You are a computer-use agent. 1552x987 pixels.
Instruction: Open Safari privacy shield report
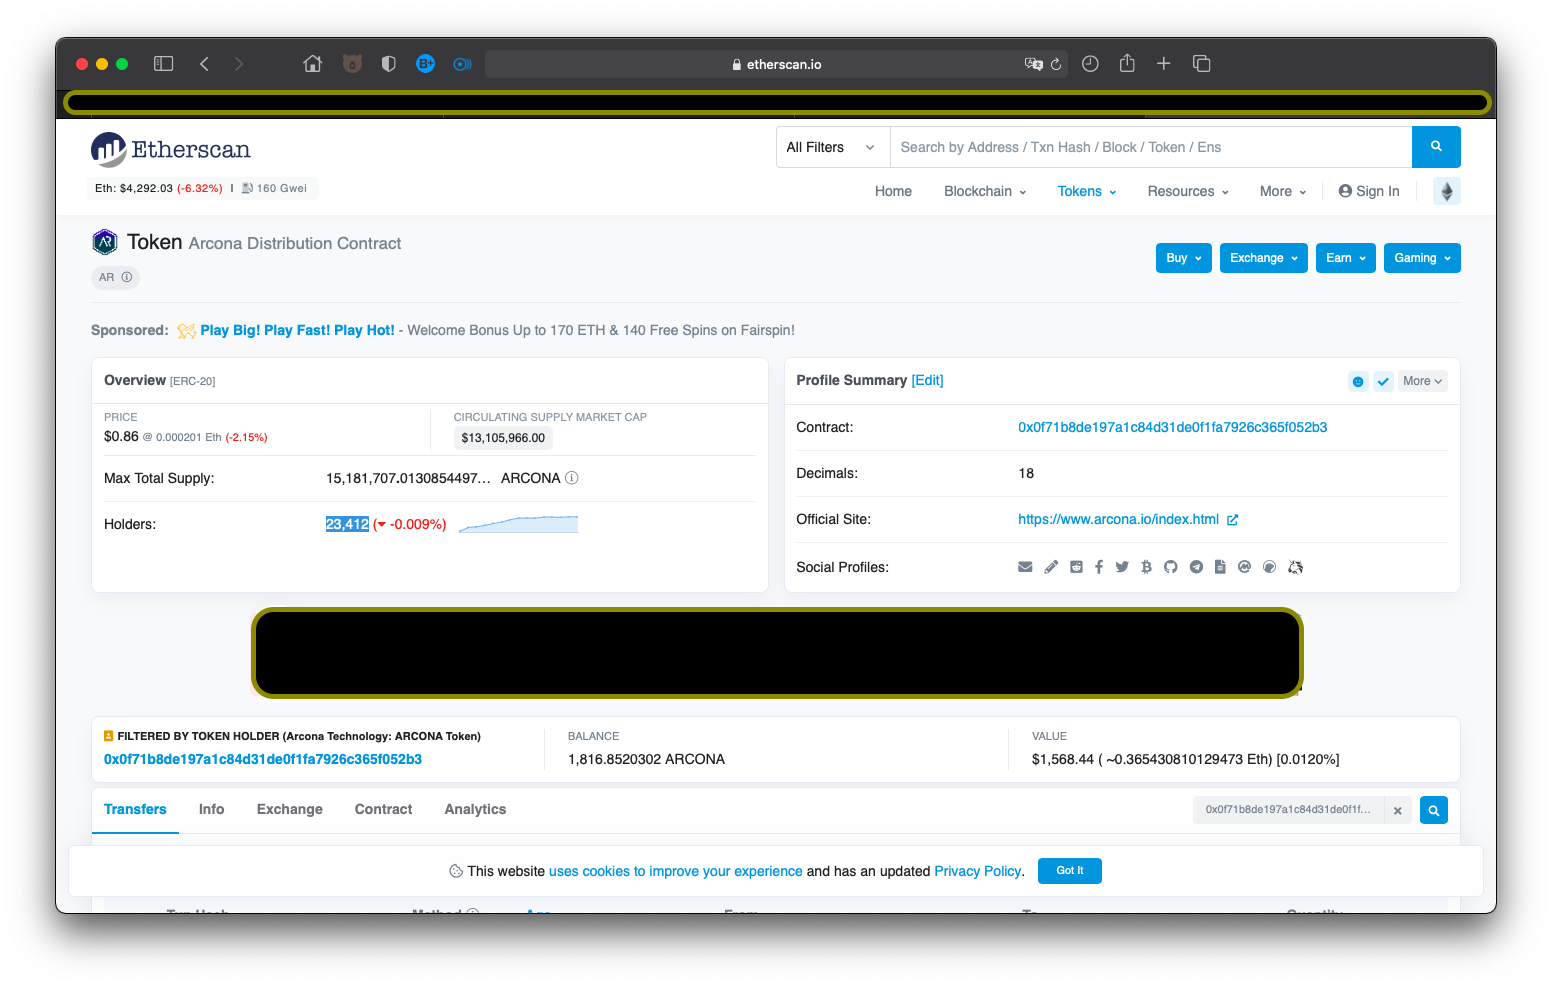point(389,64)
